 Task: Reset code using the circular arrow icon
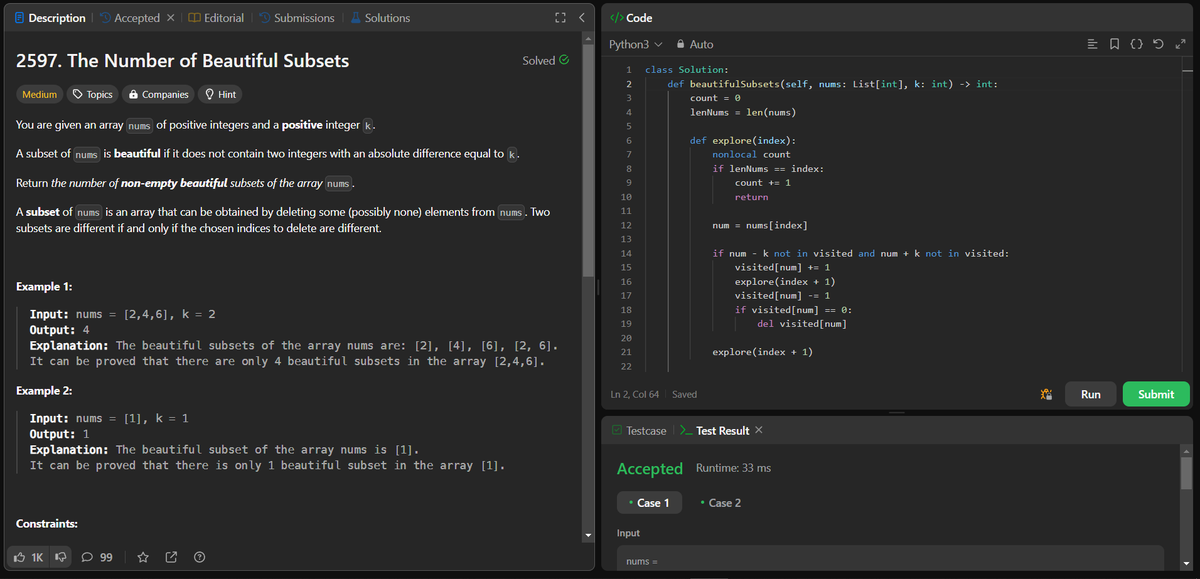tap(1160, 45)
